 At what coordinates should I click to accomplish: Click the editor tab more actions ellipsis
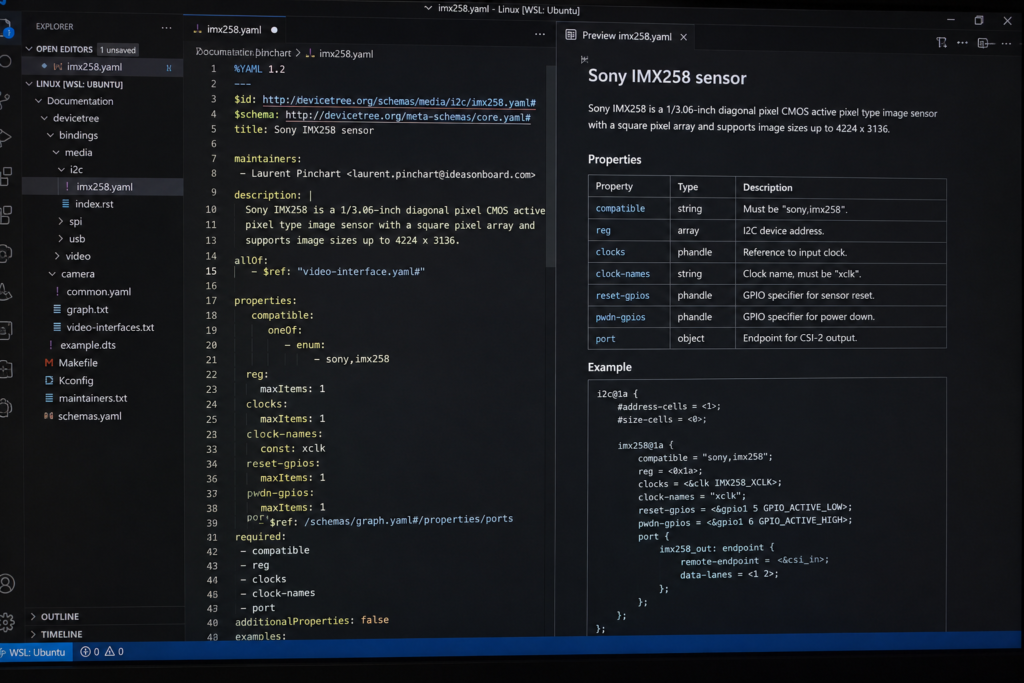[539, 34]
